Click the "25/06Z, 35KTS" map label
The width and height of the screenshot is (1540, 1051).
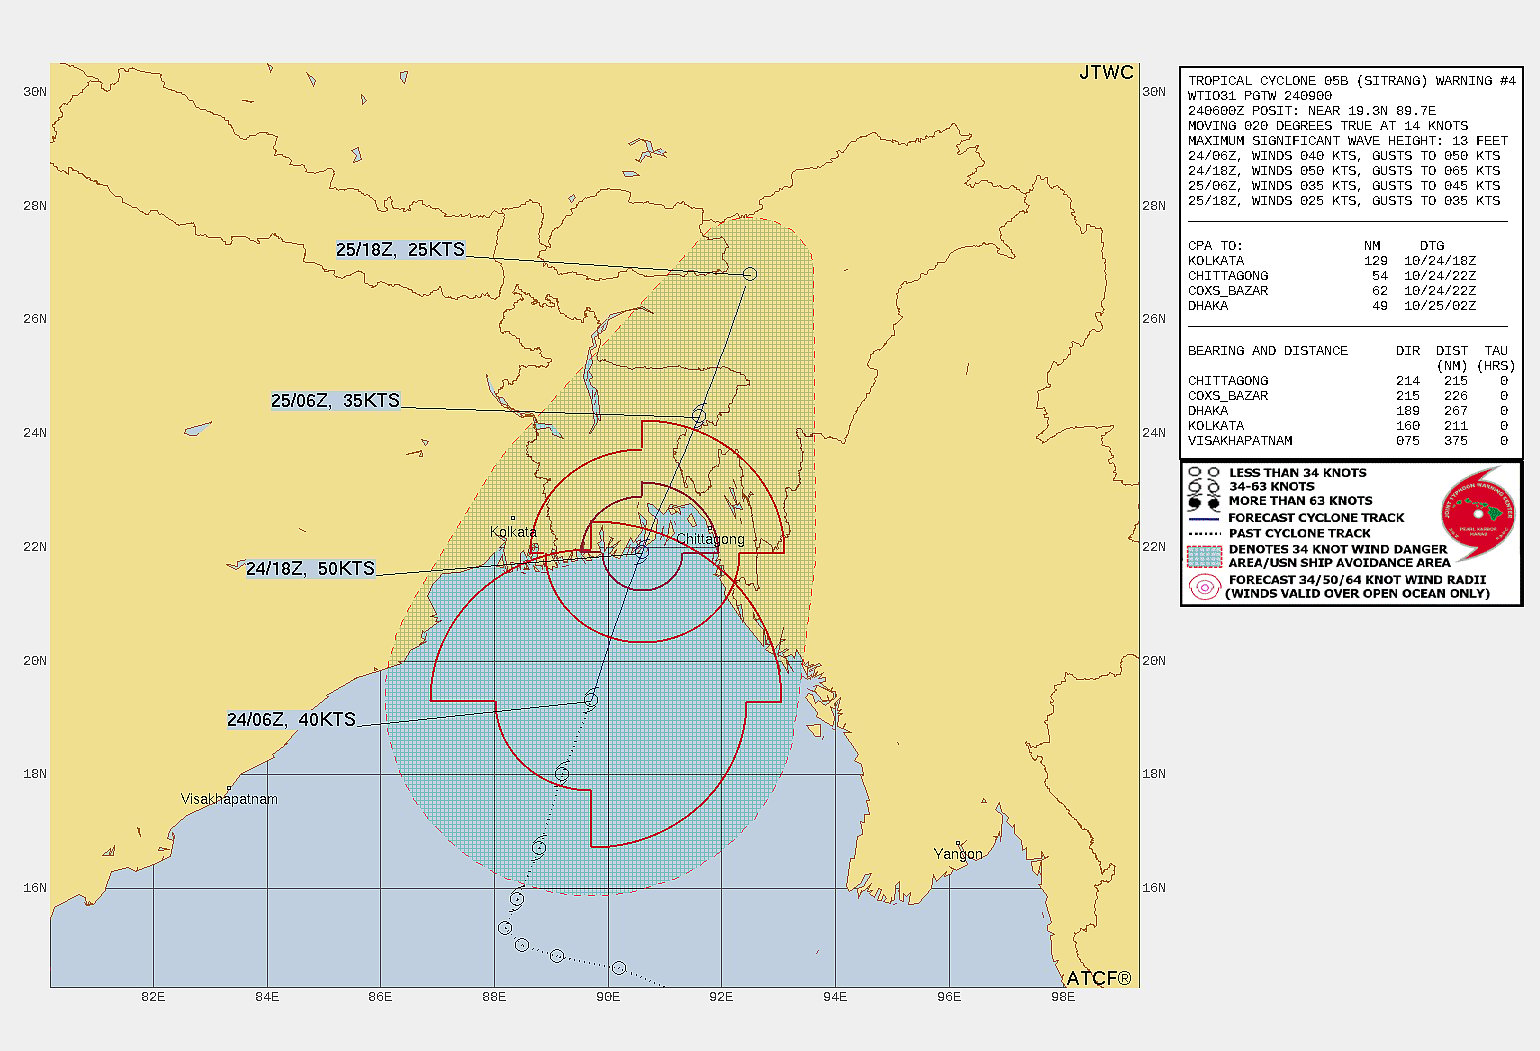click(335, 401)
